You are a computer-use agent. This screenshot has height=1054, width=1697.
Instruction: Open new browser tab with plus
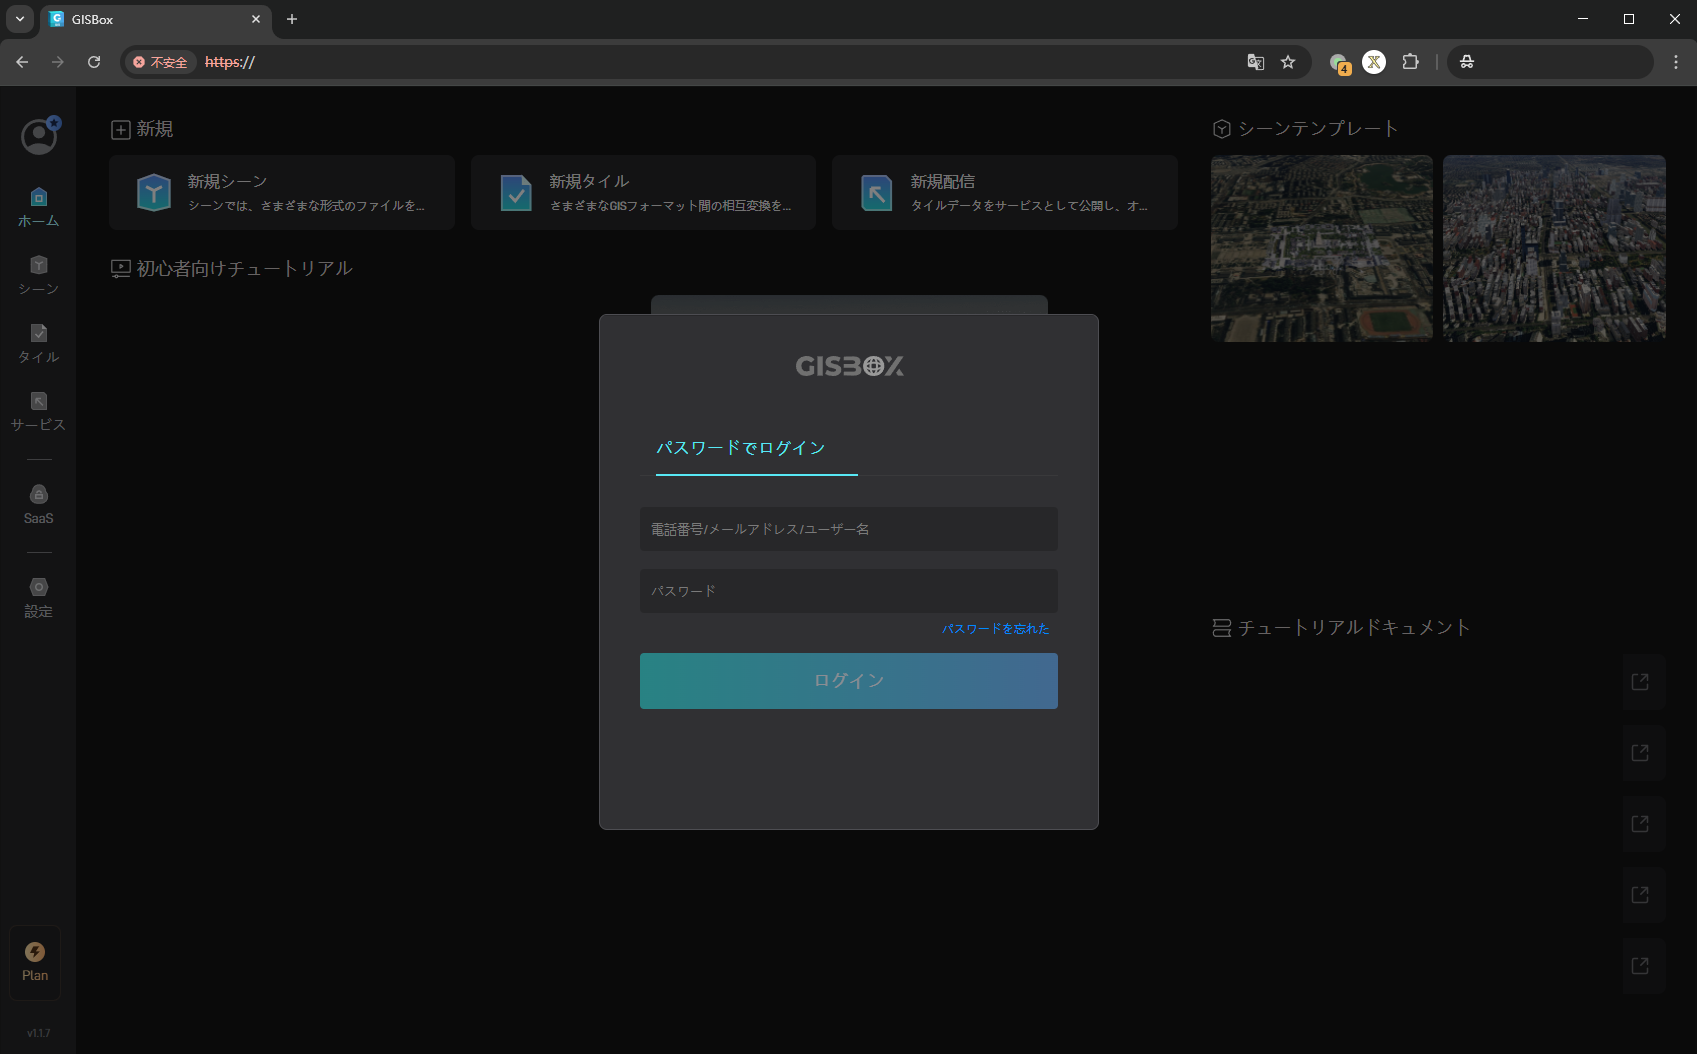tap(292, 19)
